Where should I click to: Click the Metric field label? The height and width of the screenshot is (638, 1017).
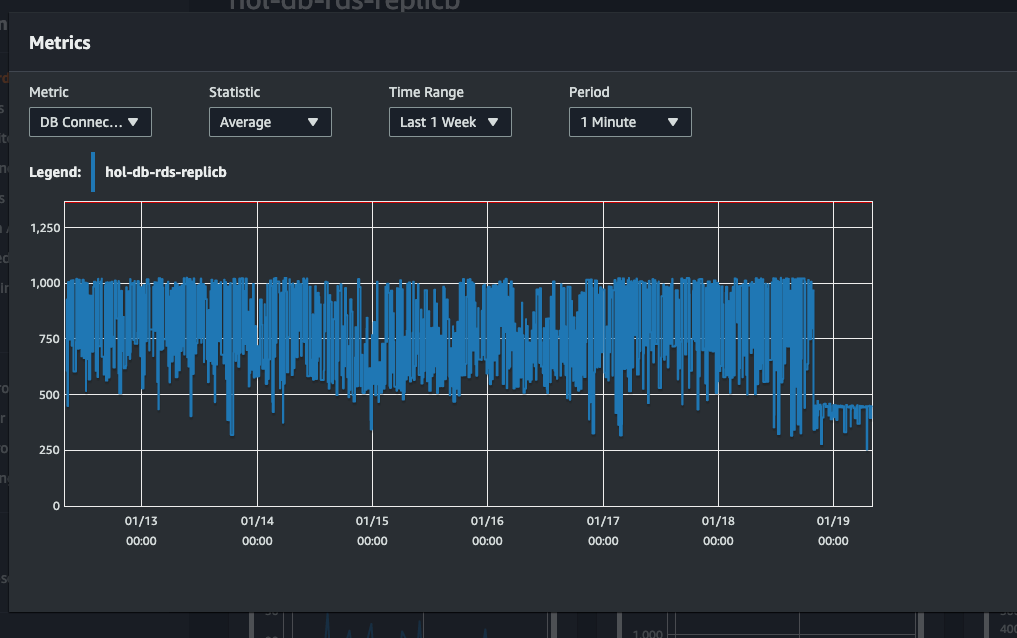(x=49, y=92)
